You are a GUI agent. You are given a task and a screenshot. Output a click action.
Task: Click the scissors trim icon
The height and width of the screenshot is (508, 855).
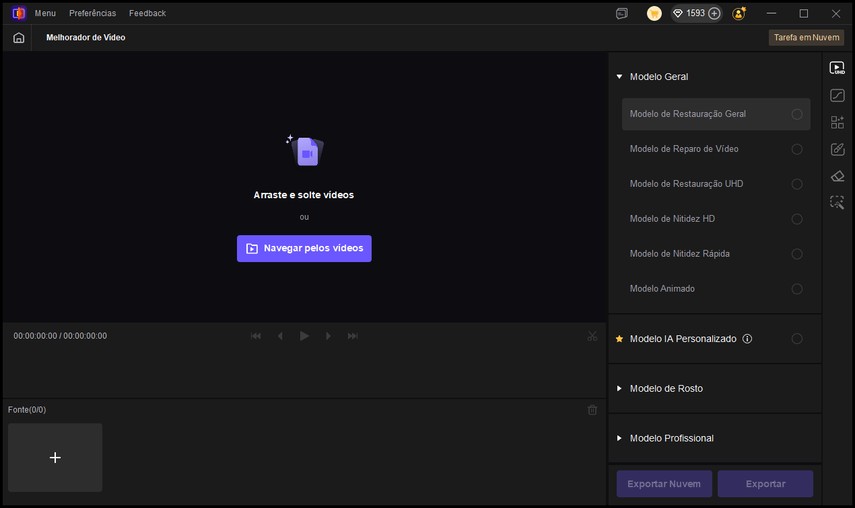coord(592,336)
